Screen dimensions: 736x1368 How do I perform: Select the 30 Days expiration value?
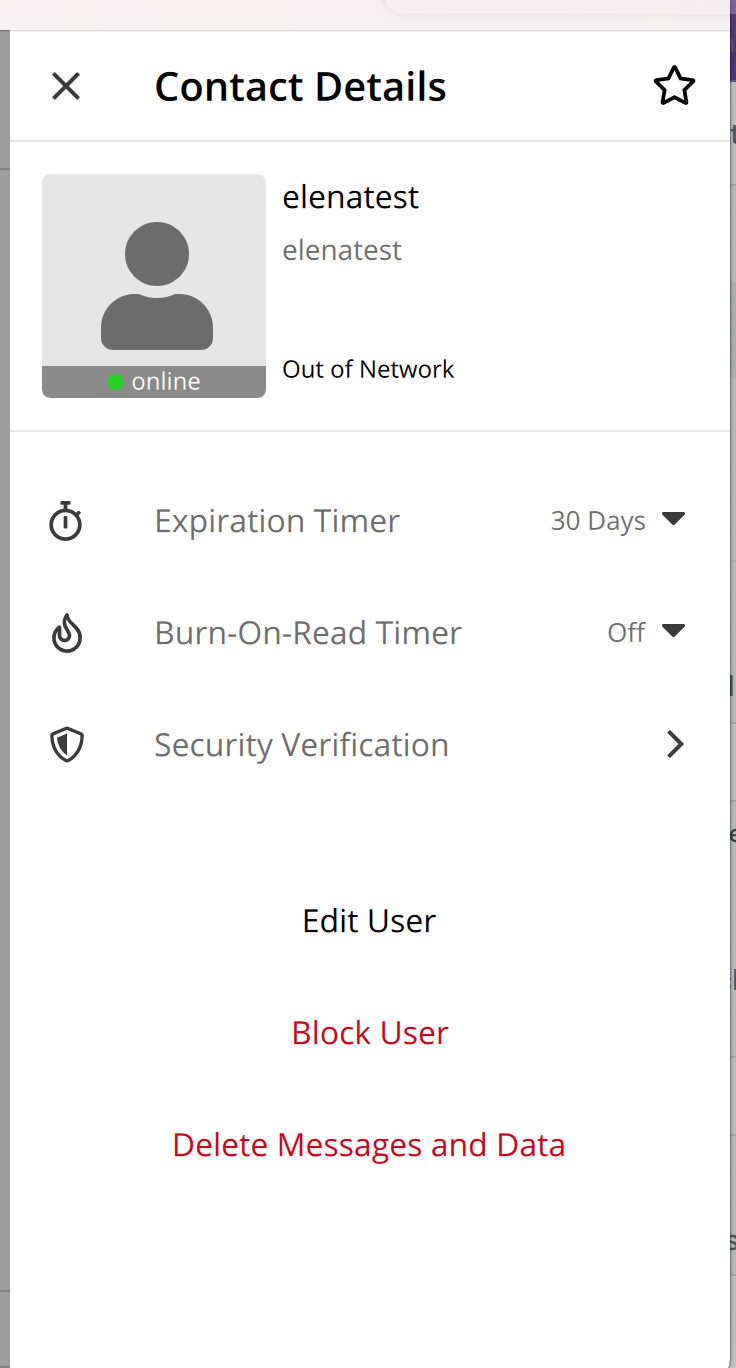point(598,521)
